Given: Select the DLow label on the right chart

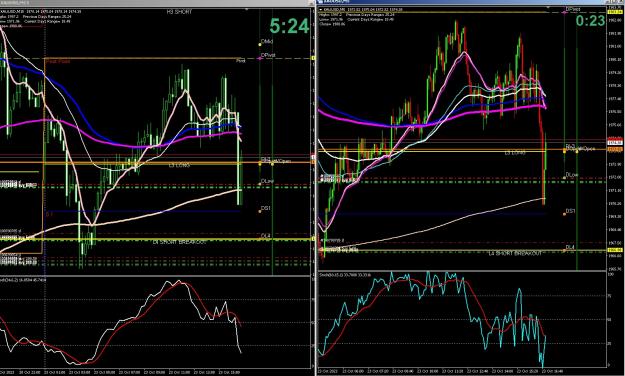Looking at the screenshot, I should (572, 175).
